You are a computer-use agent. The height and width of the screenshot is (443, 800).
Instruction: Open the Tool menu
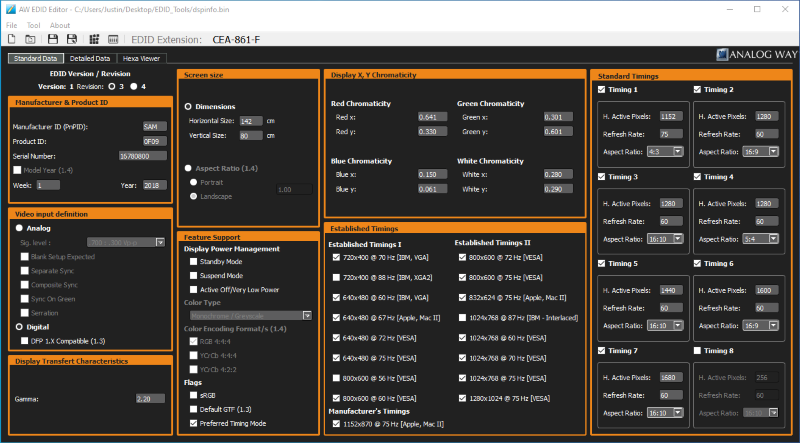pos(34,24)
